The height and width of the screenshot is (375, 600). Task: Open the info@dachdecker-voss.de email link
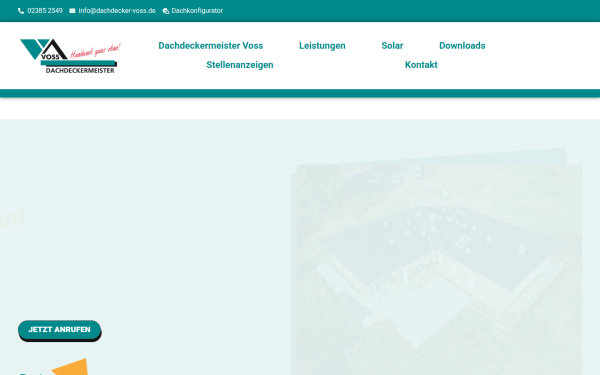(x=117, y=11)
